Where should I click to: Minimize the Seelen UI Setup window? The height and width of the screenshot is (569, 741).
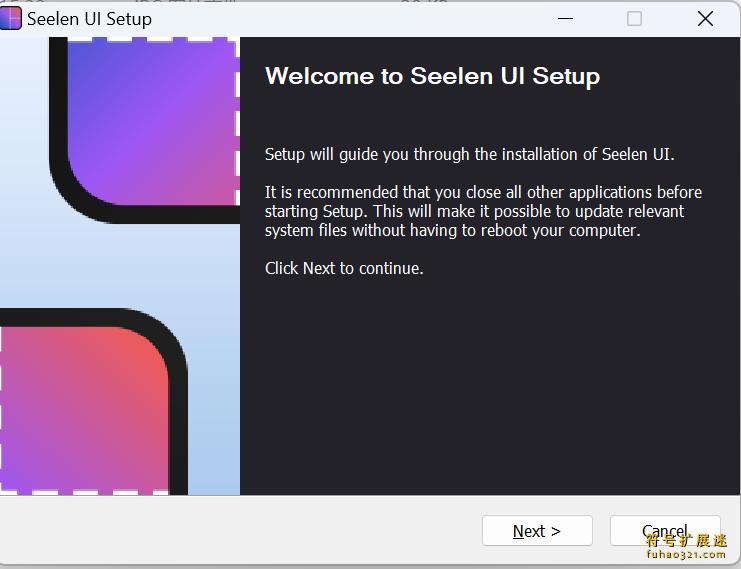[x=565, y=19]
